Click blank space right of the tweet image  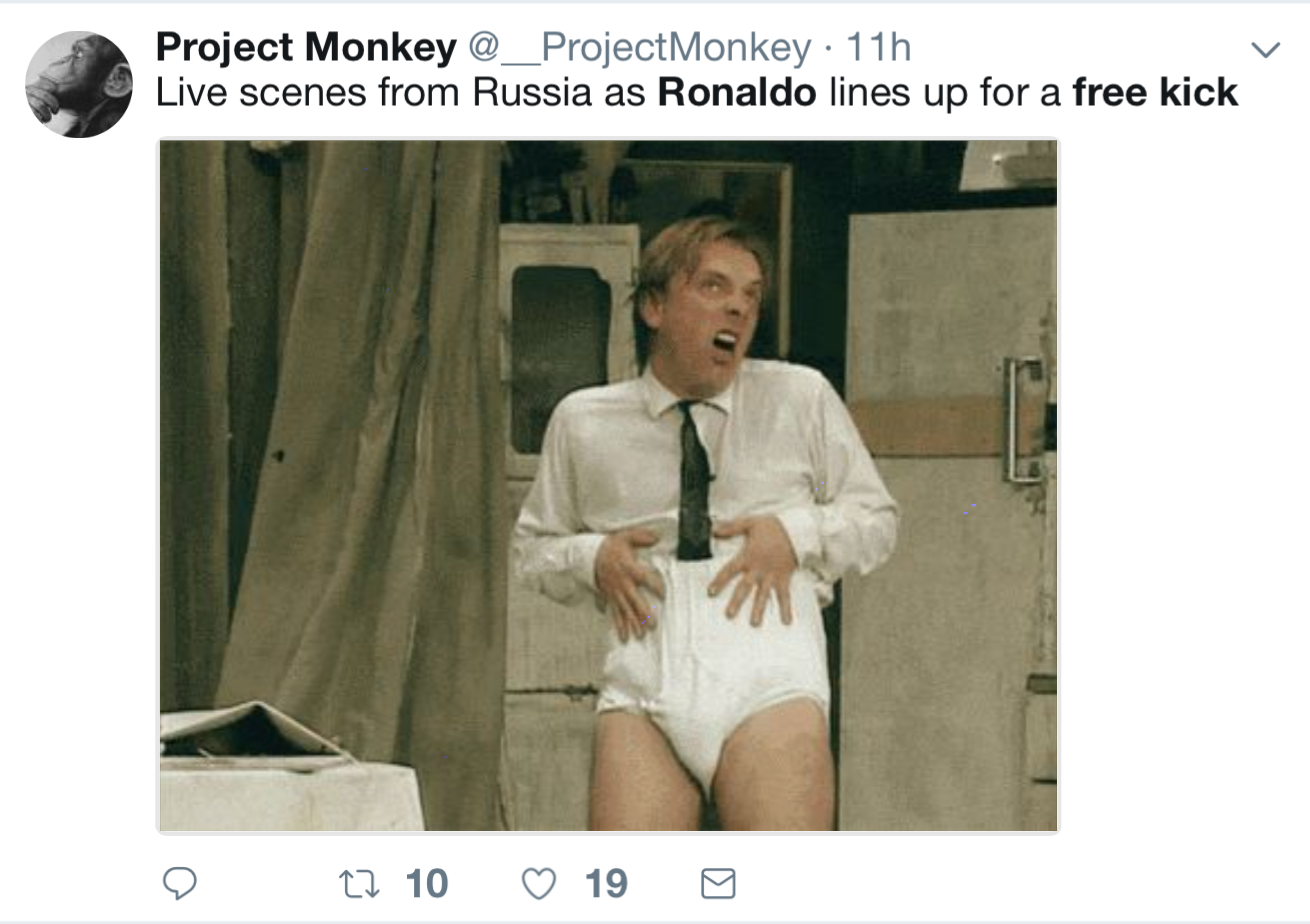click(x=1180, y=480)
